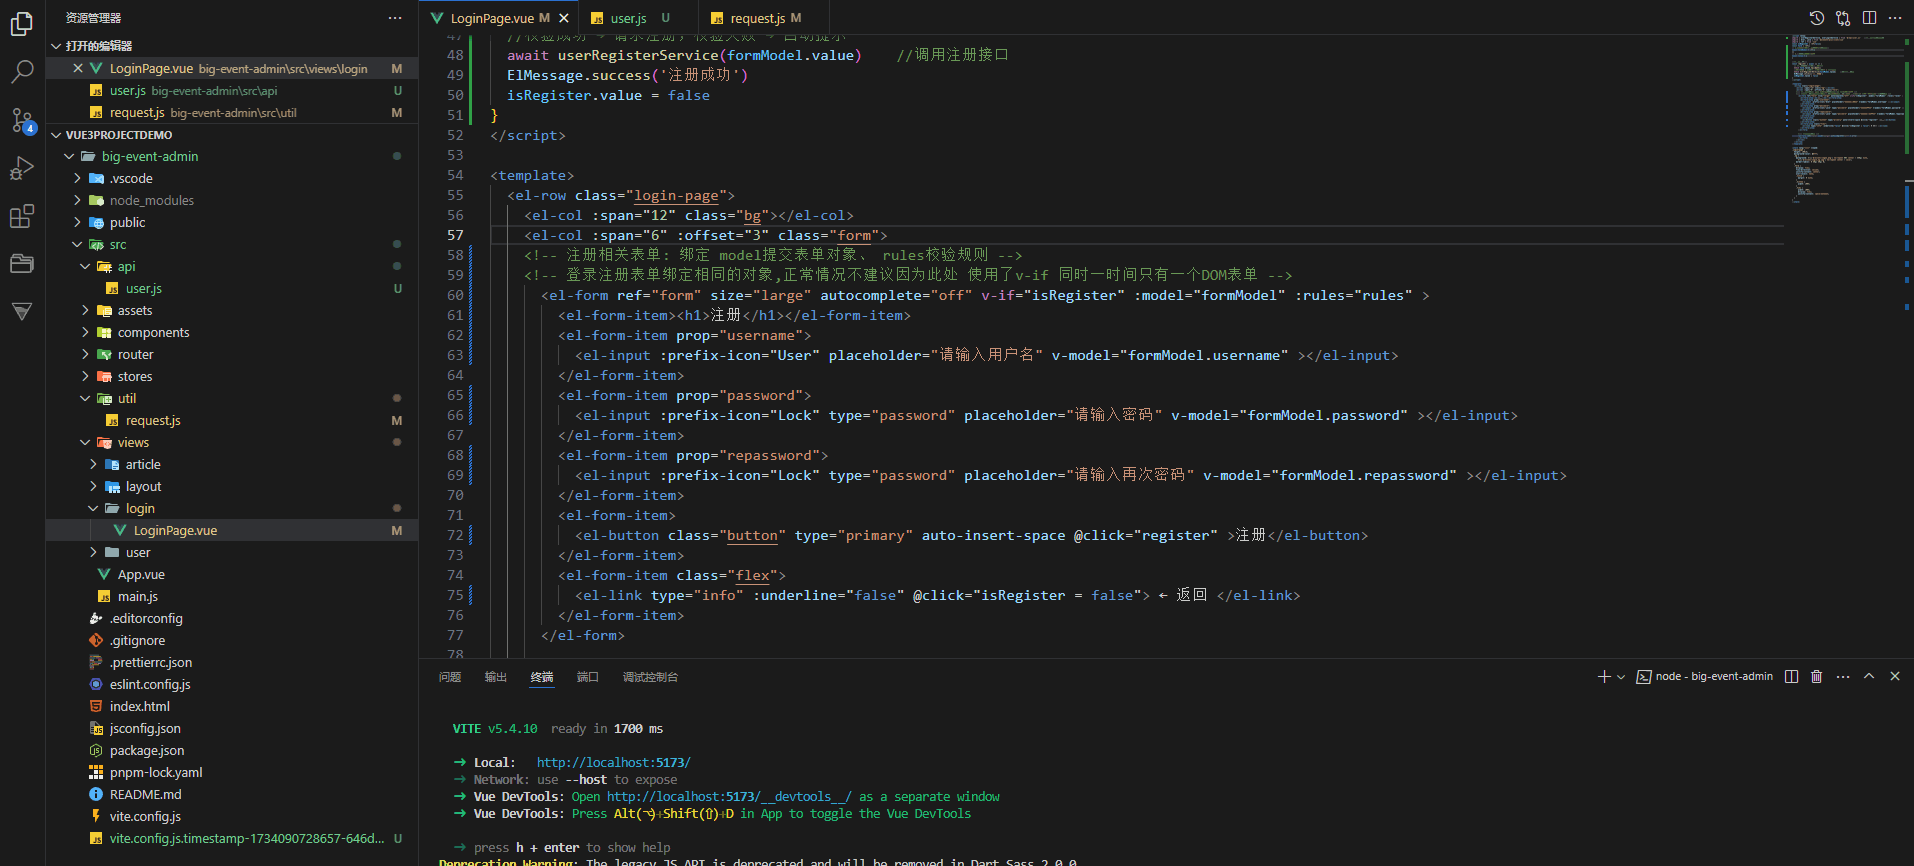This screenshot has width=1914, height=866.
Task: Open the Explorer view in the activity bar
Action: coord(22,23)
